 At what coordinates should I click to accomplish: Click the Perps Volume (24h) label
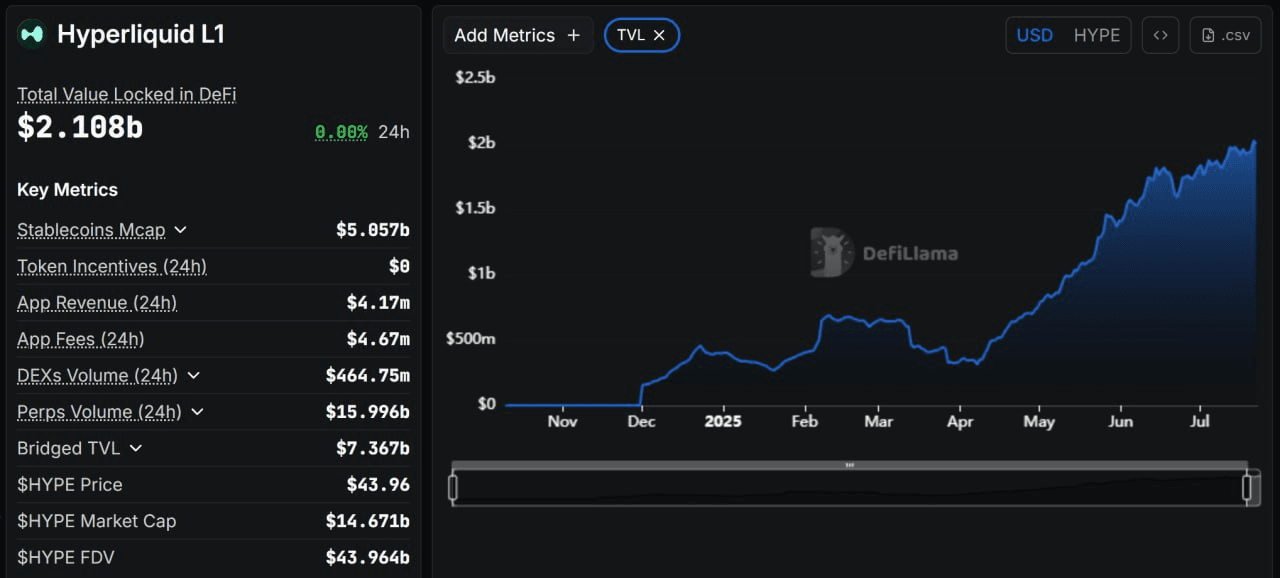tap(100, 412)
